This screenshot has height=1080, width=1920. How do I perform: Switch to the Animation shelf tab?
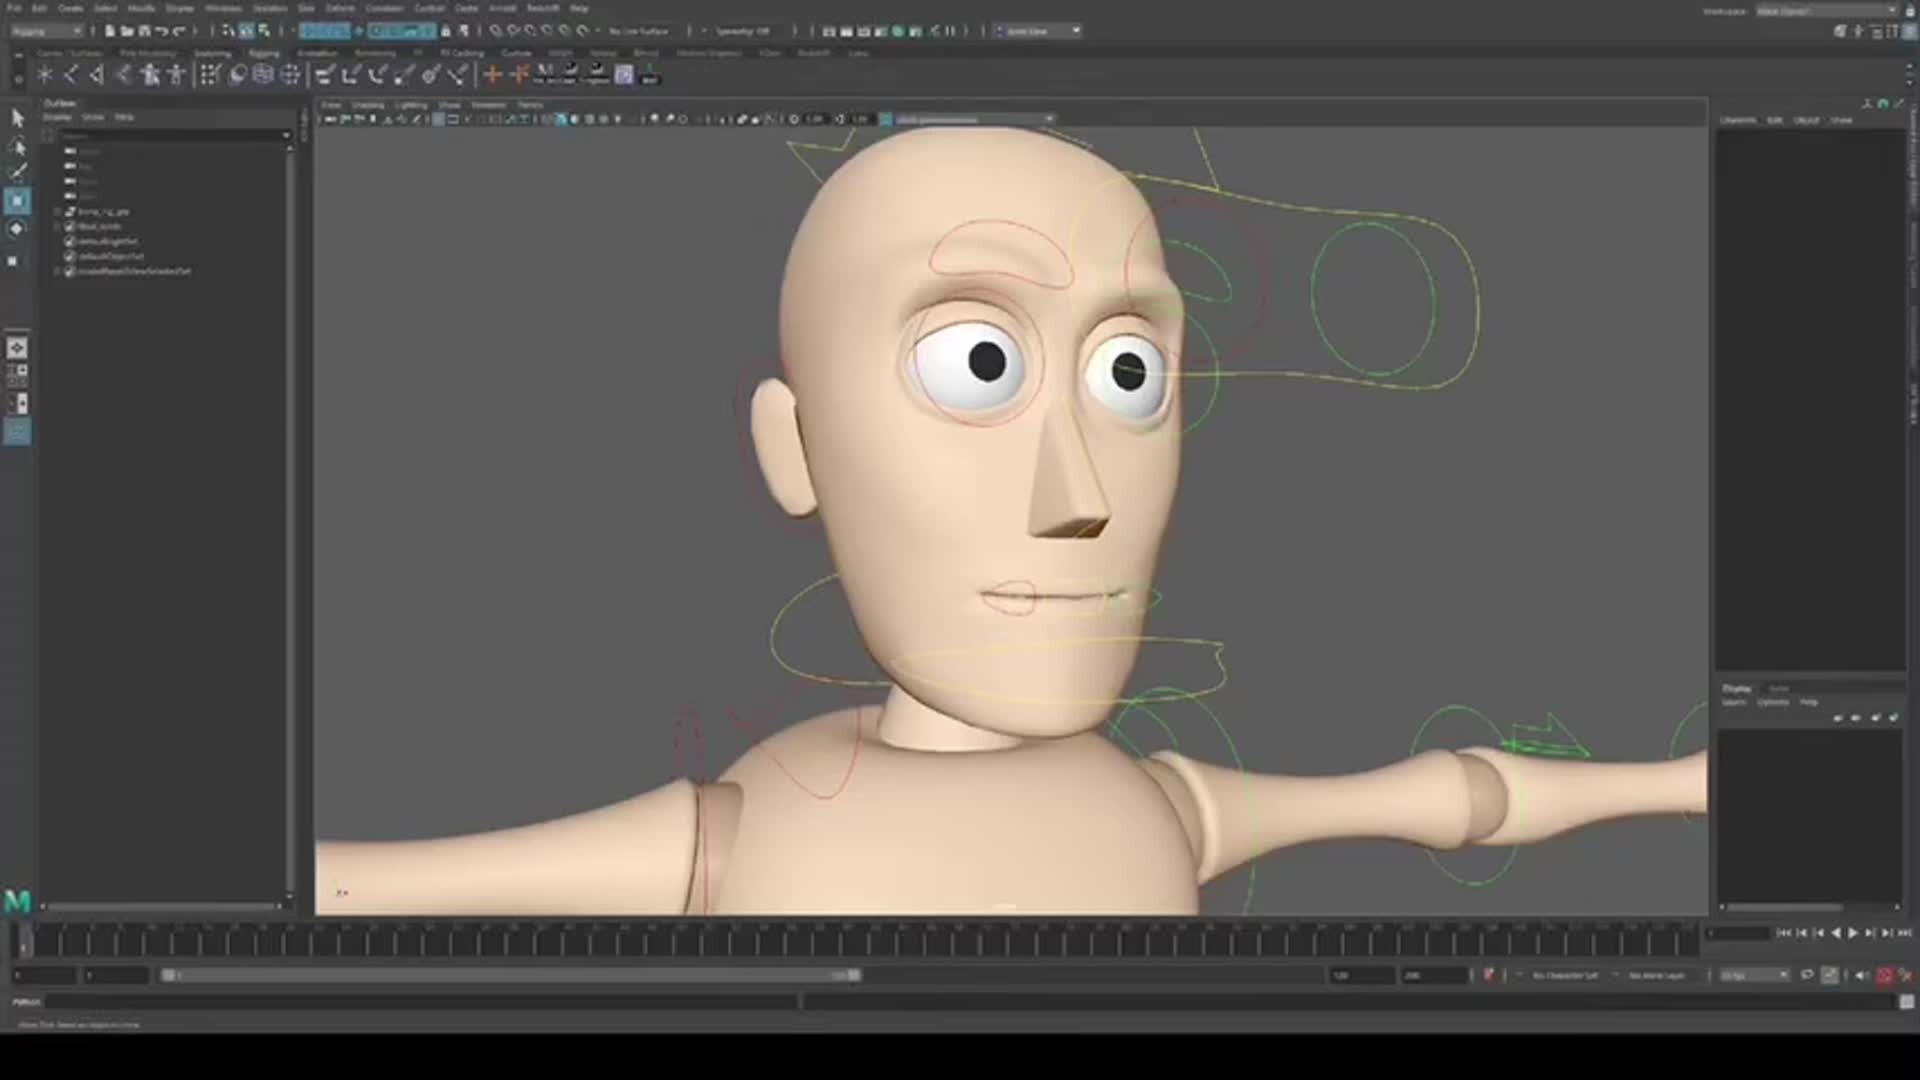click(x=316, y=53)
